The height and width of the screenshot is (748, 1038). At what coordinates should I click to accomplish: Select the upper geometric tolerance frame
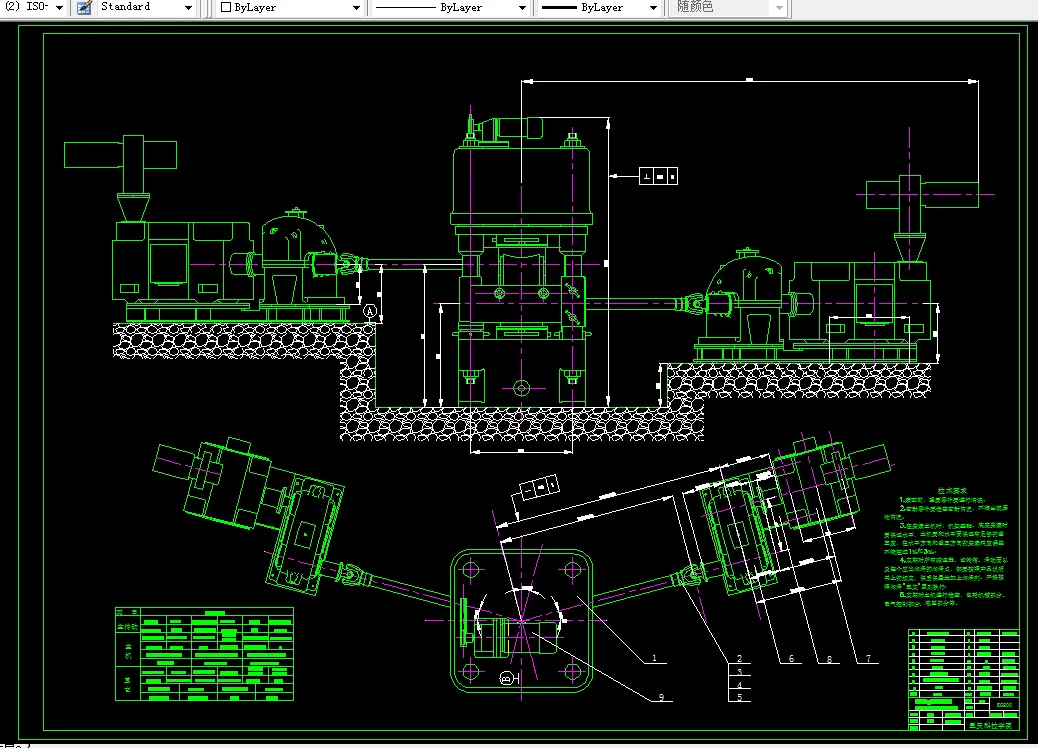[659, 176]
